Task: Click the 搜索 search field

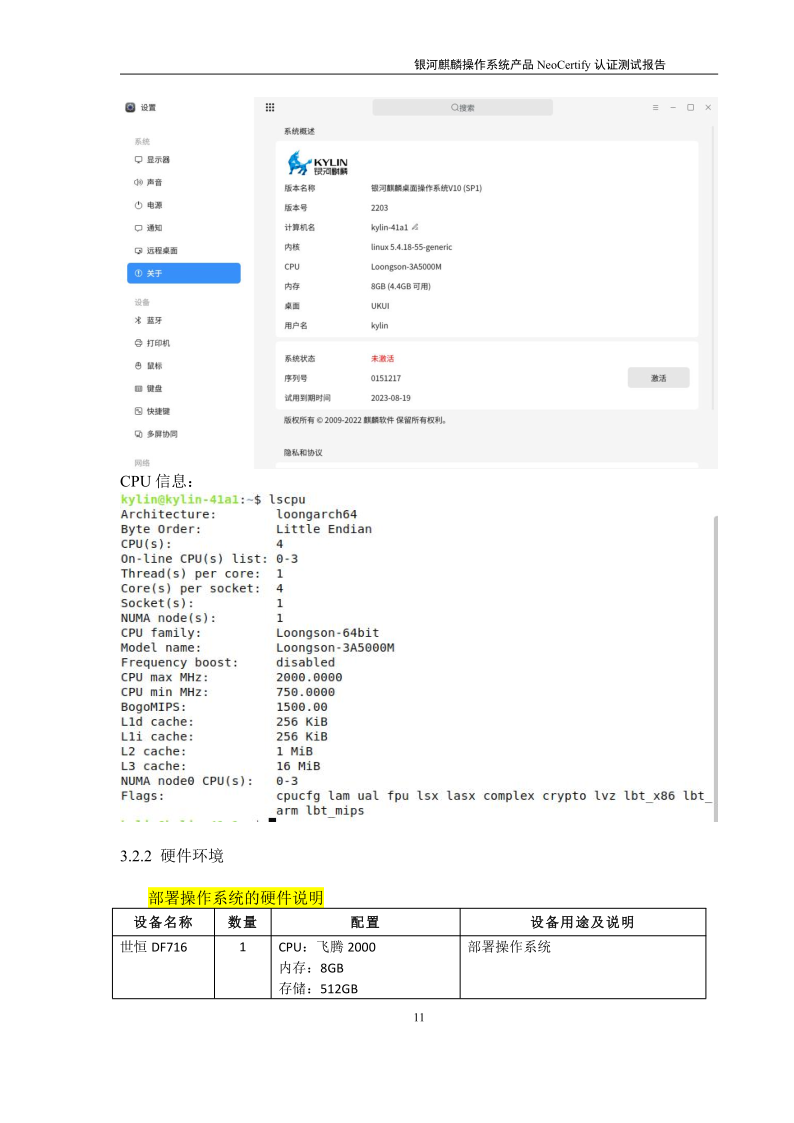Action: 462,107
